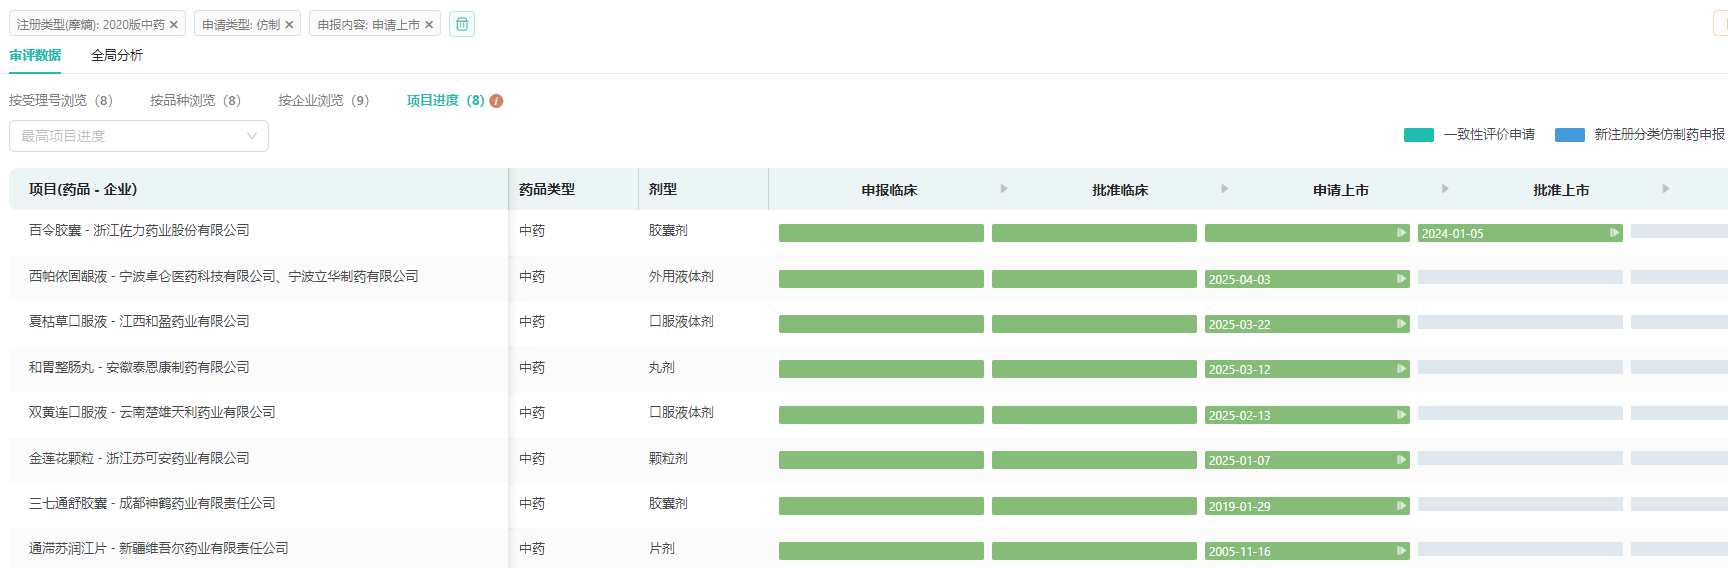Open the 最高项目进度 dropdown
This screenshot has height=568, width=1728.
(139, 136)
